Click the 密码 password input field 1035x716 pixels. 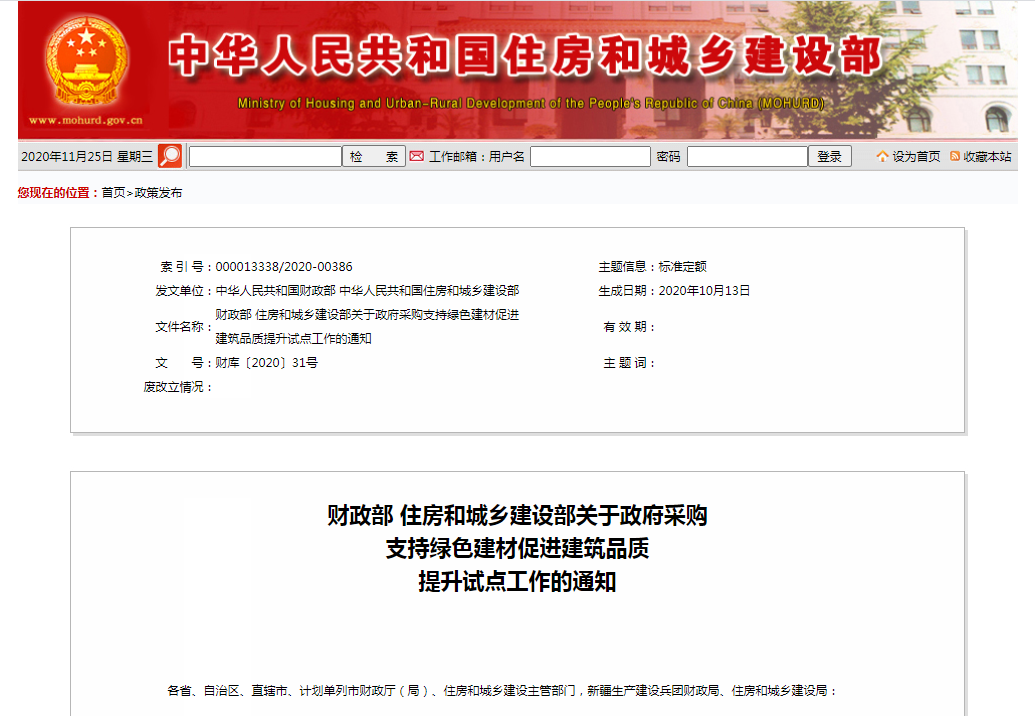click(747, 156)
